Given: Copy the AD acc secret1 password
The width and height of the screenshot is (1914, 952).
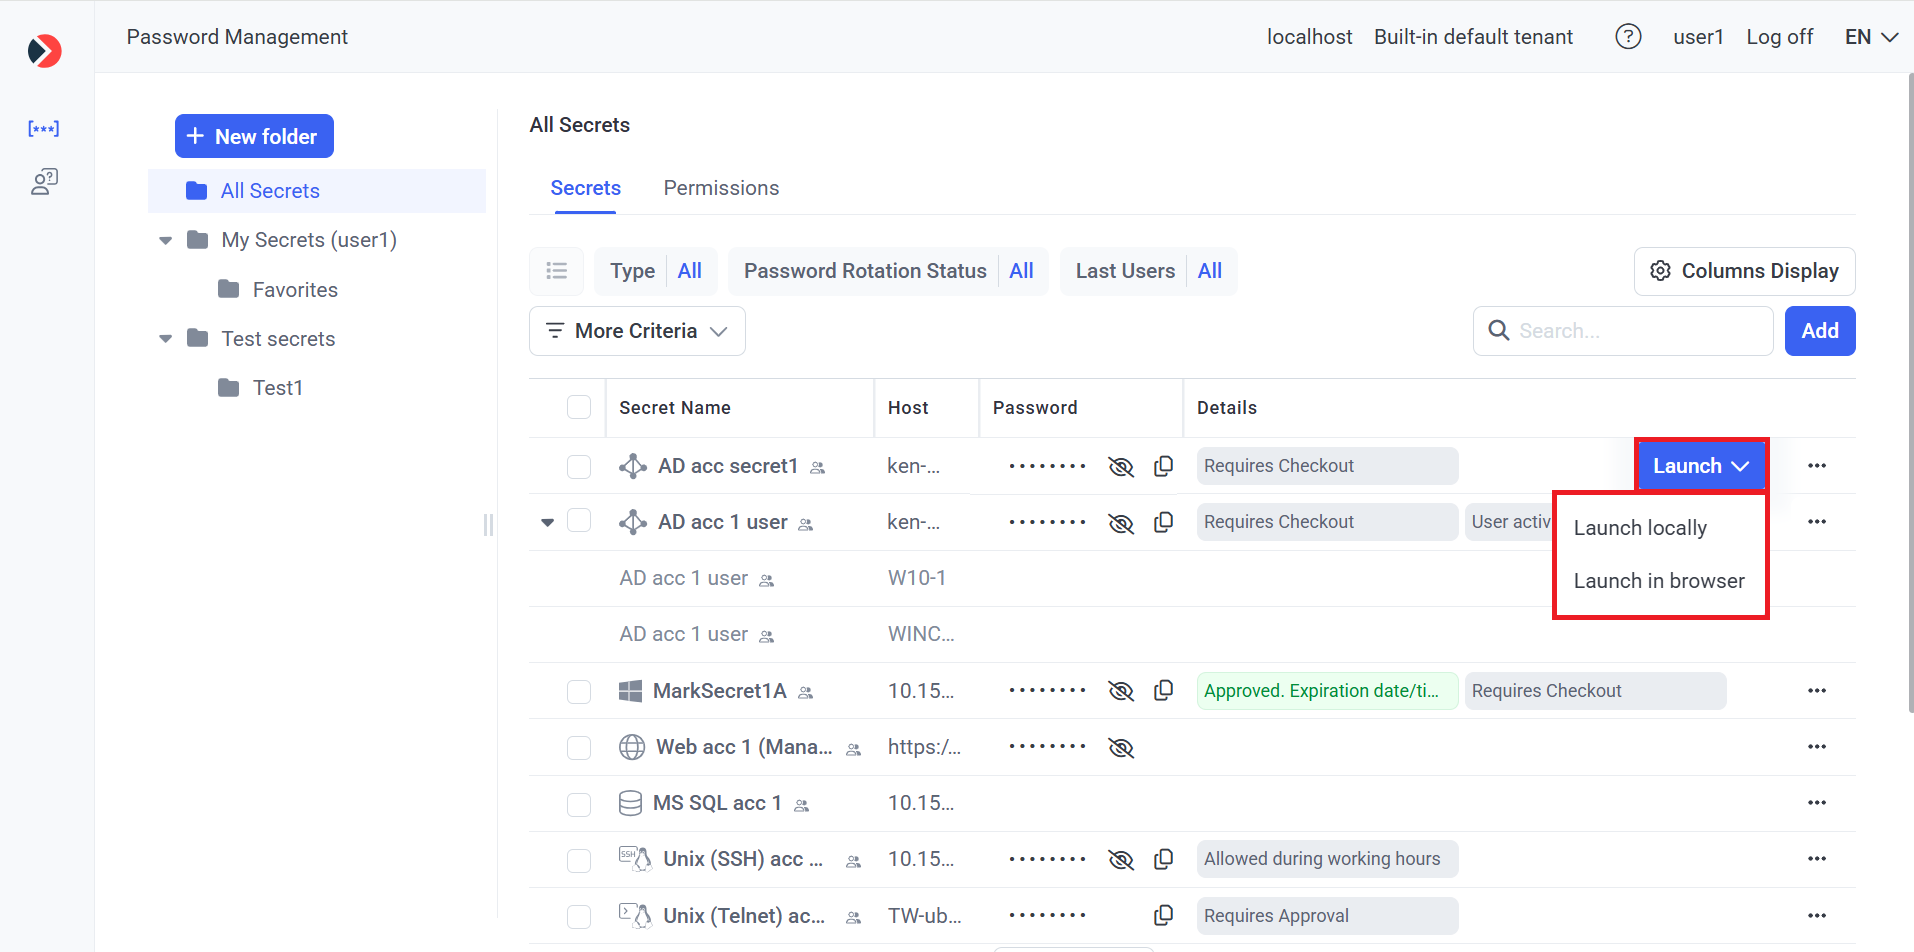Looking at the screenshot, I should 1163,466.
